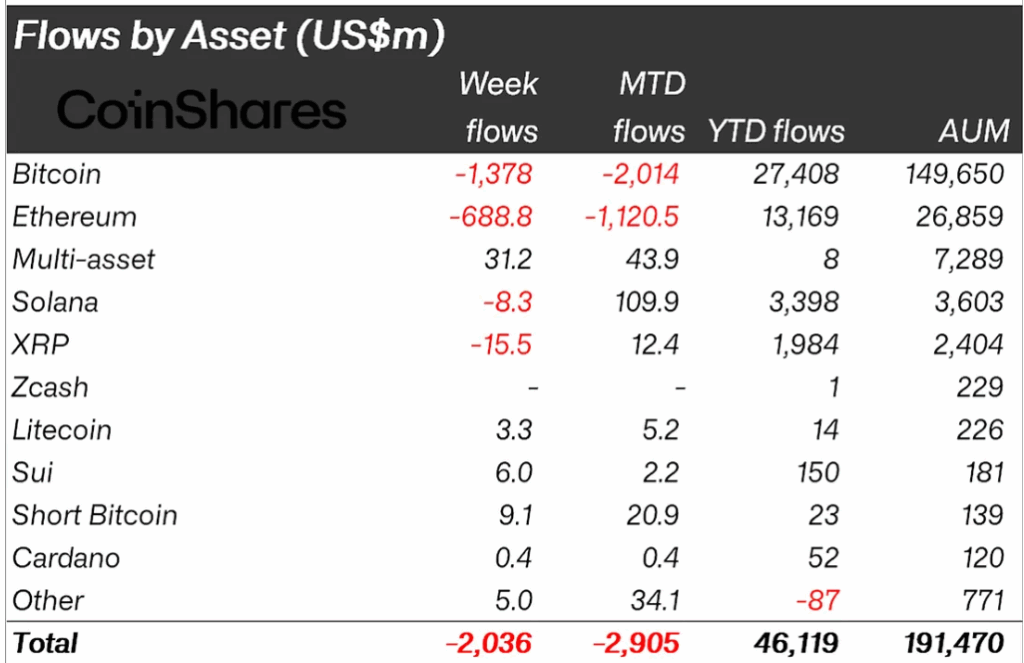Select the Week flows column header
Screen dimensions: 1024x663
[498, 107]
